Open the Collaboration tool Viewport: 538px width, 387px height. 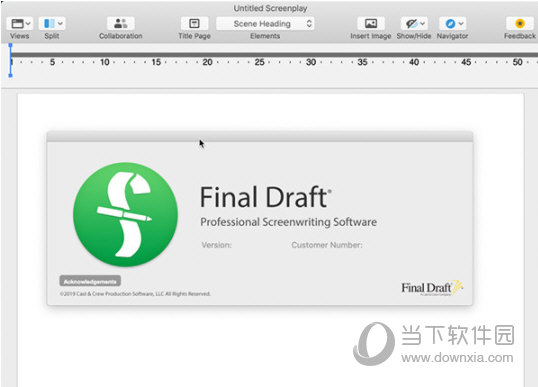(x=120, y=23)
